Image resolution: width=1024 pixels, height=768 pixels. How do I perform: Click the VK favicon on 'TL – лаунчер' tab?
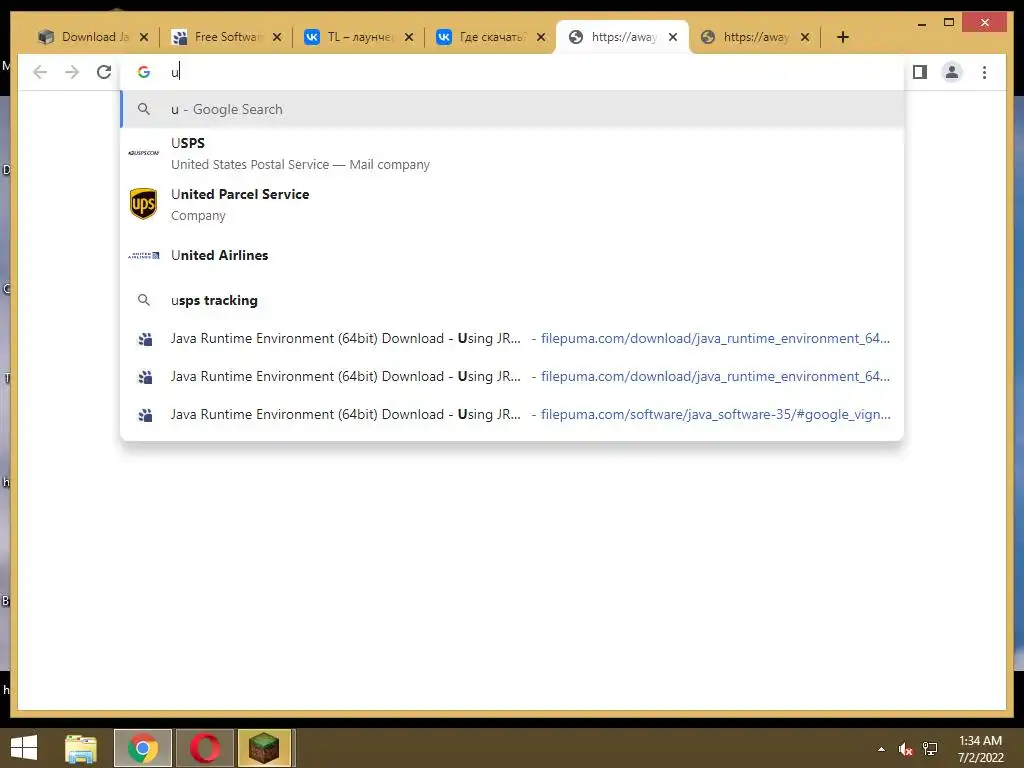pyautogui.click(x=312, y=37)
